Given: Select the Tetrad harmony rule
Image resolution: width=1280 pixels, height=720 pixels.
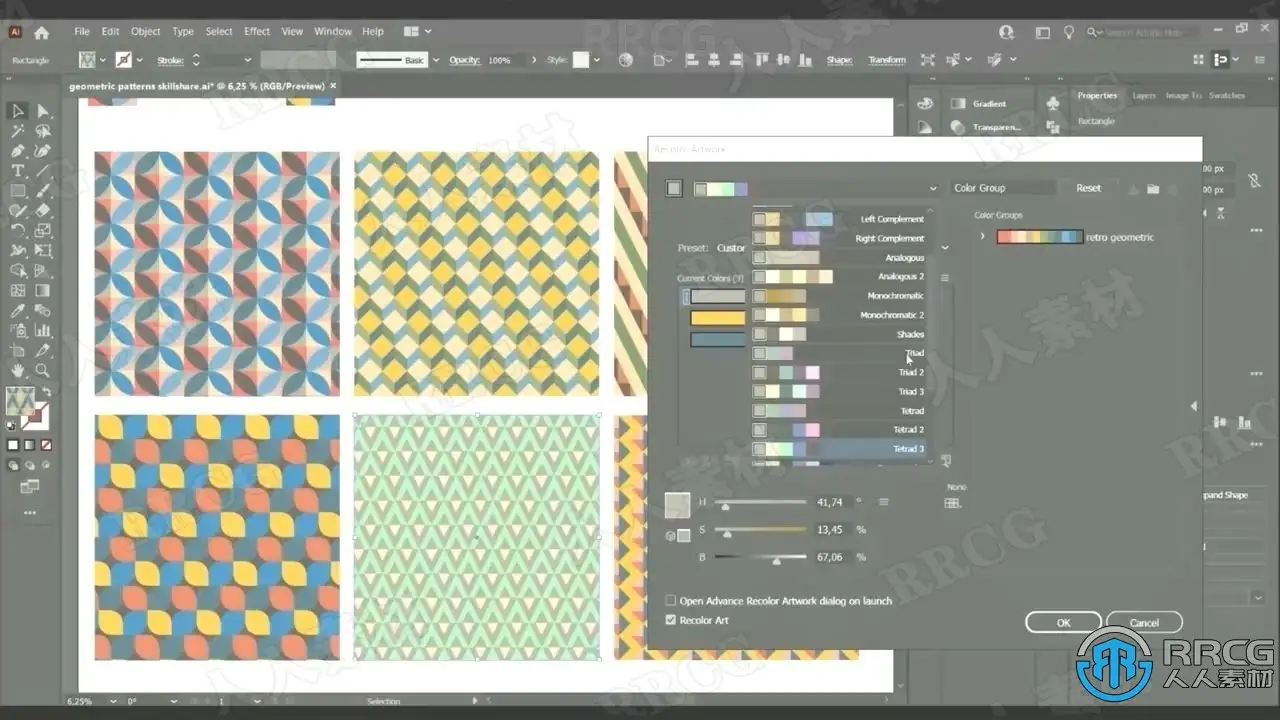Looking at the screenshot, I should point(840,411).
